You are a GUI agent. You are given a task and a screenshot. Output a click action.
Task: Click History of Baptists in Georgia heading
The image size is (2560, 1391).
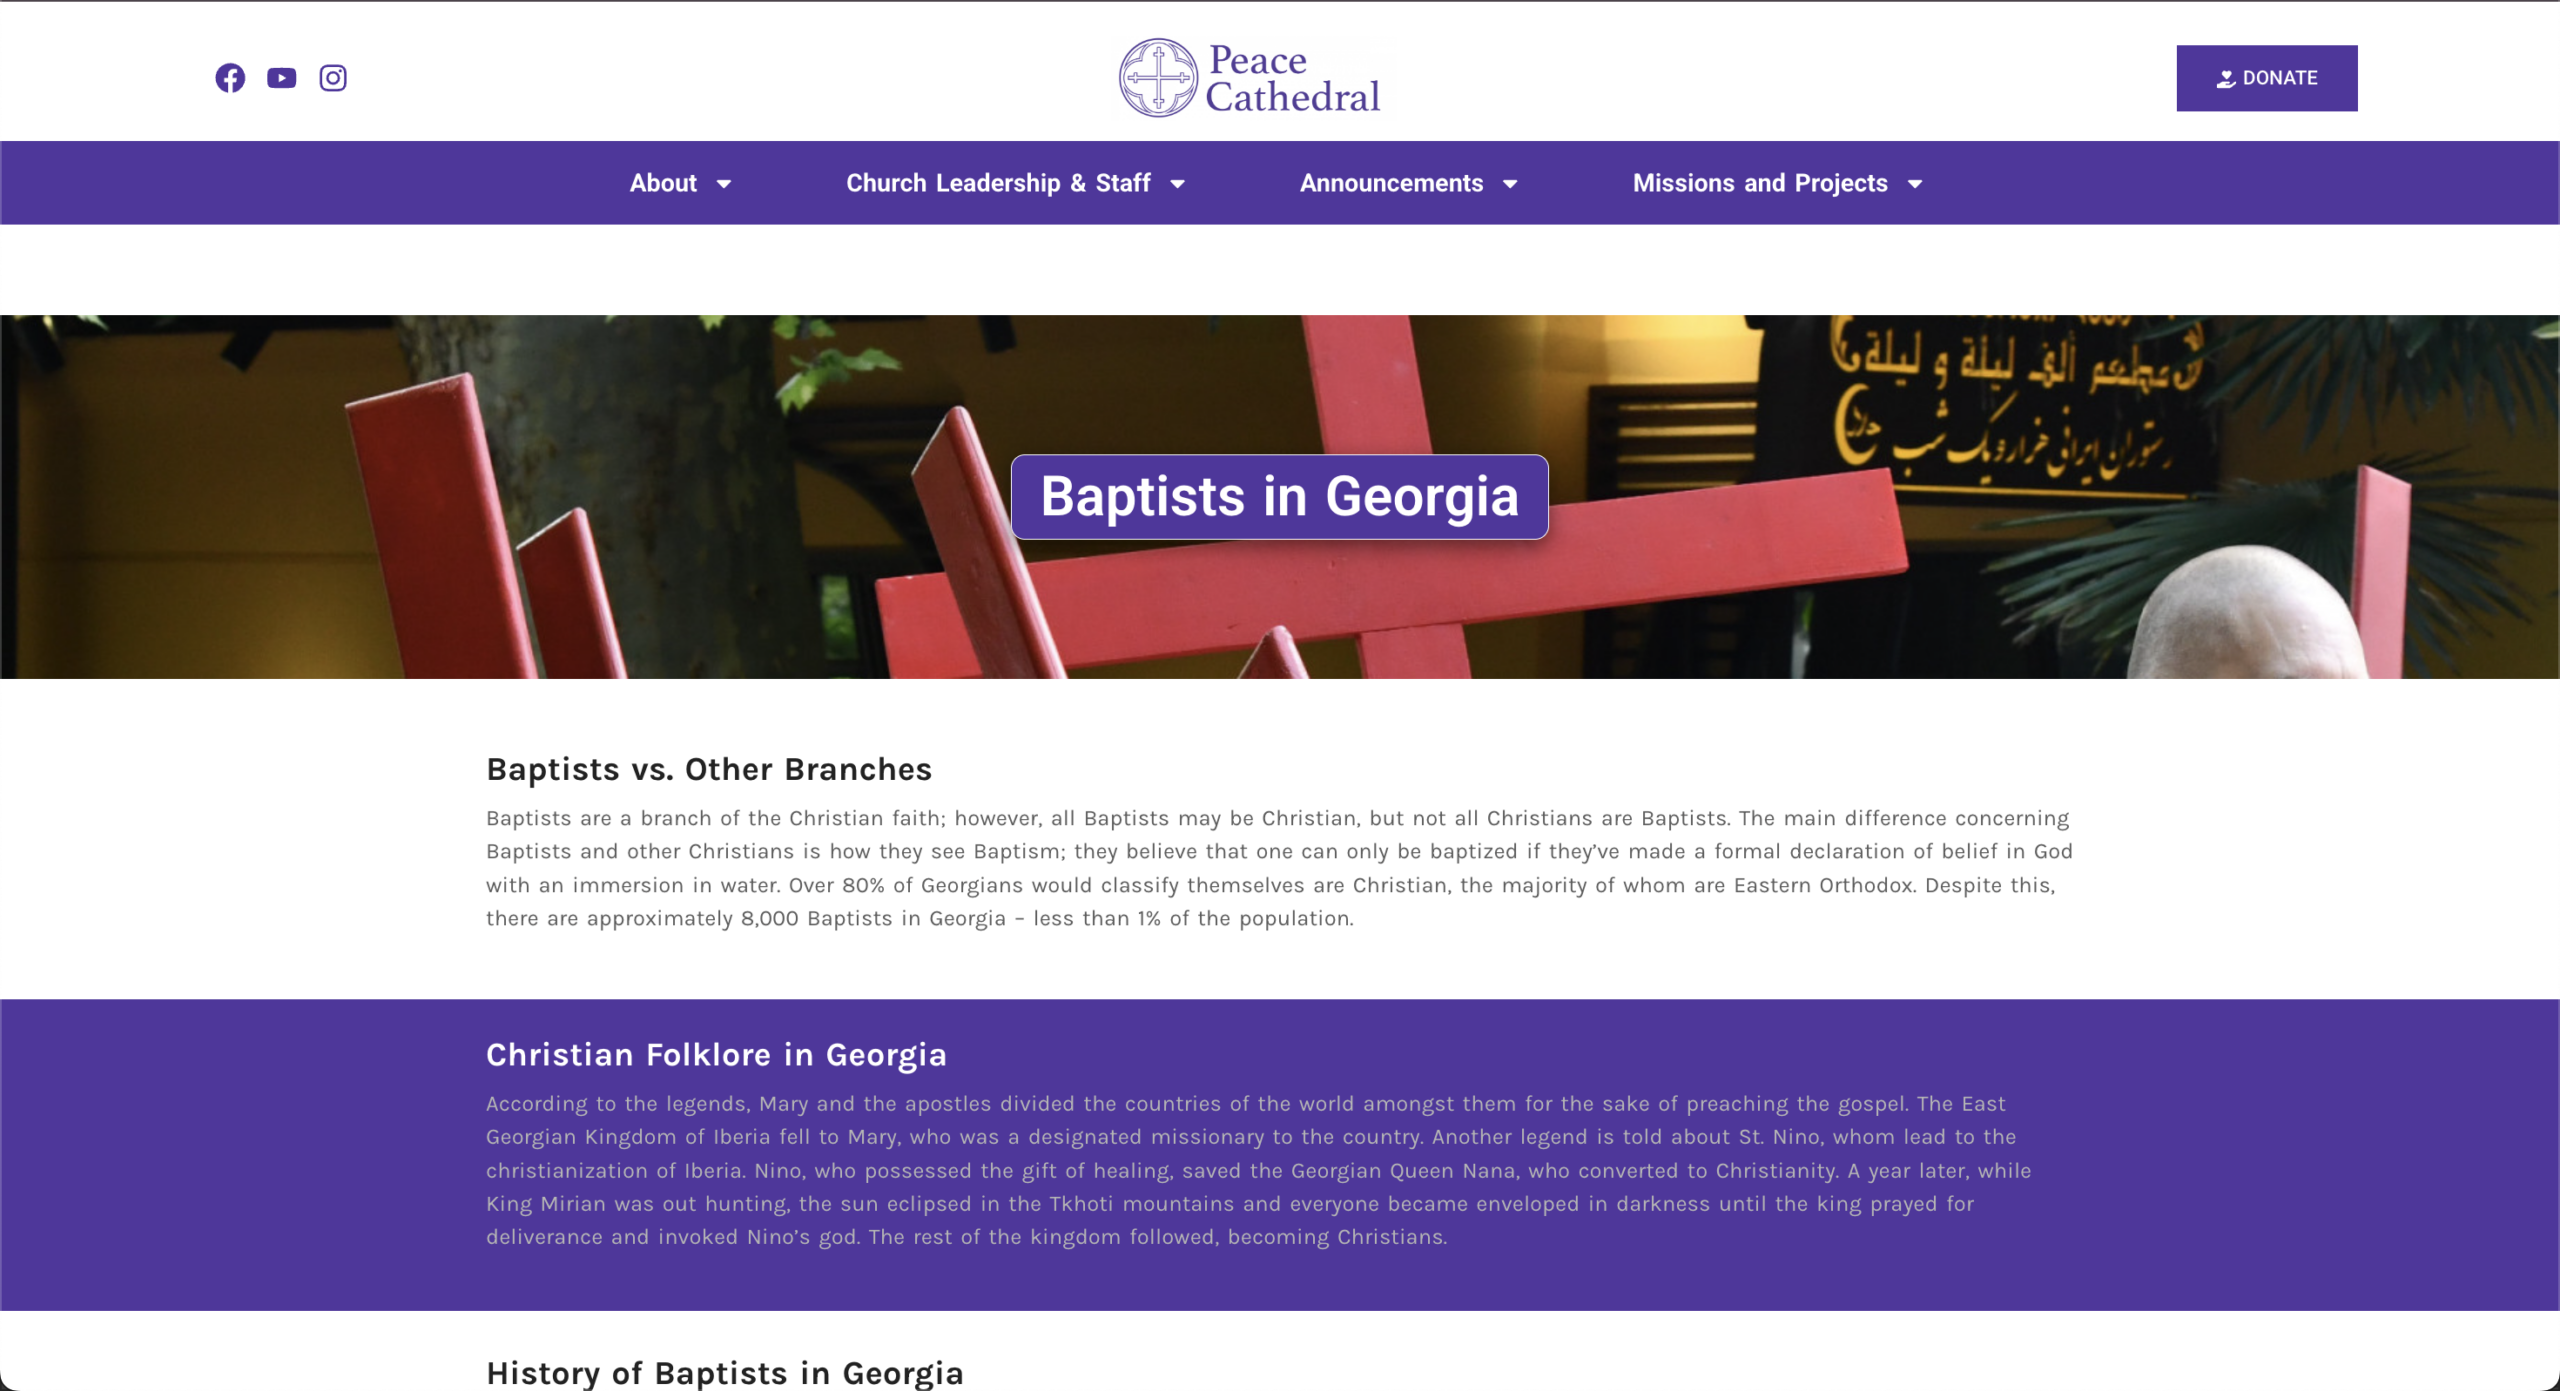click(725, 1372)
